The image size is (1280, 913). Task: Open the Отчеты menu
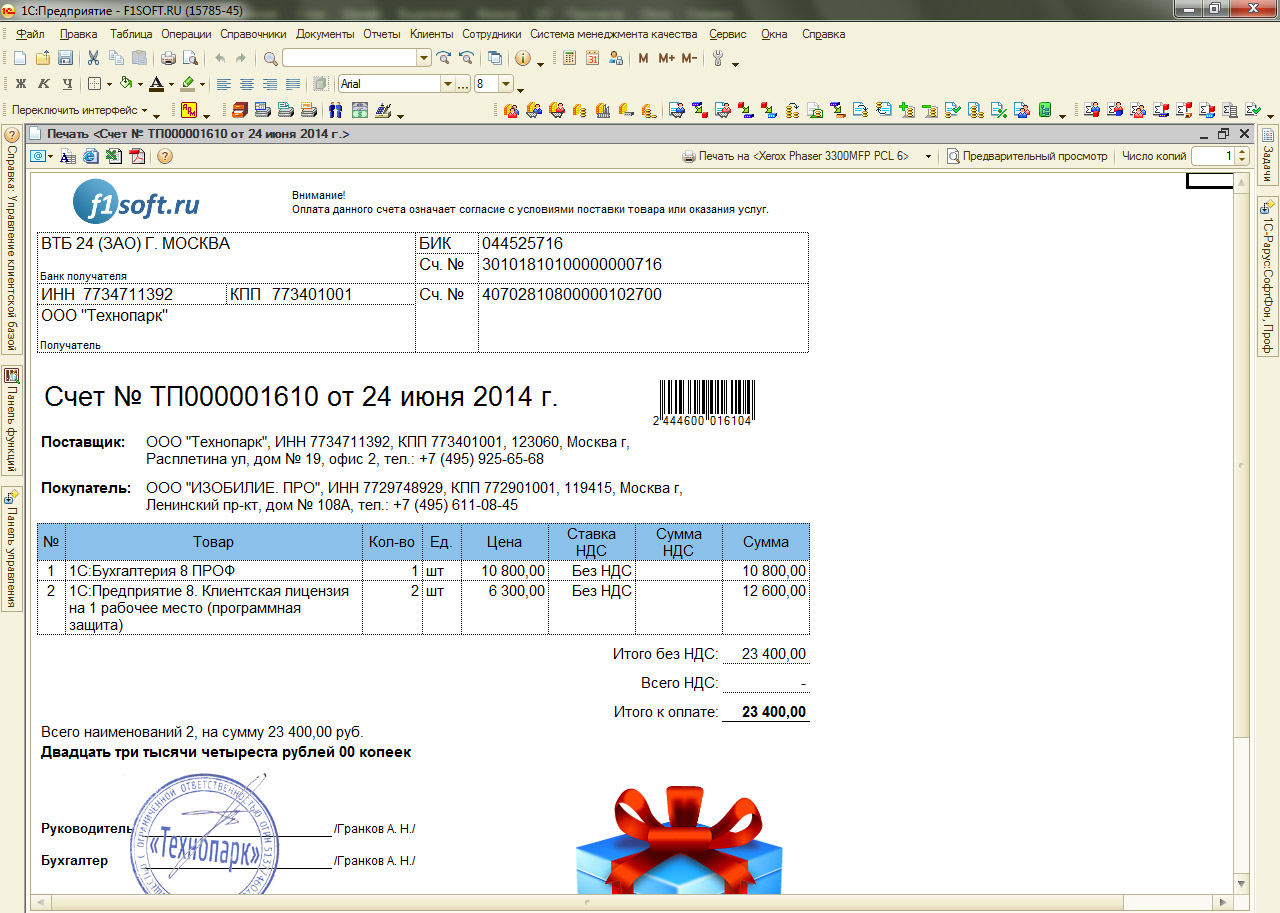click(382, 34)
